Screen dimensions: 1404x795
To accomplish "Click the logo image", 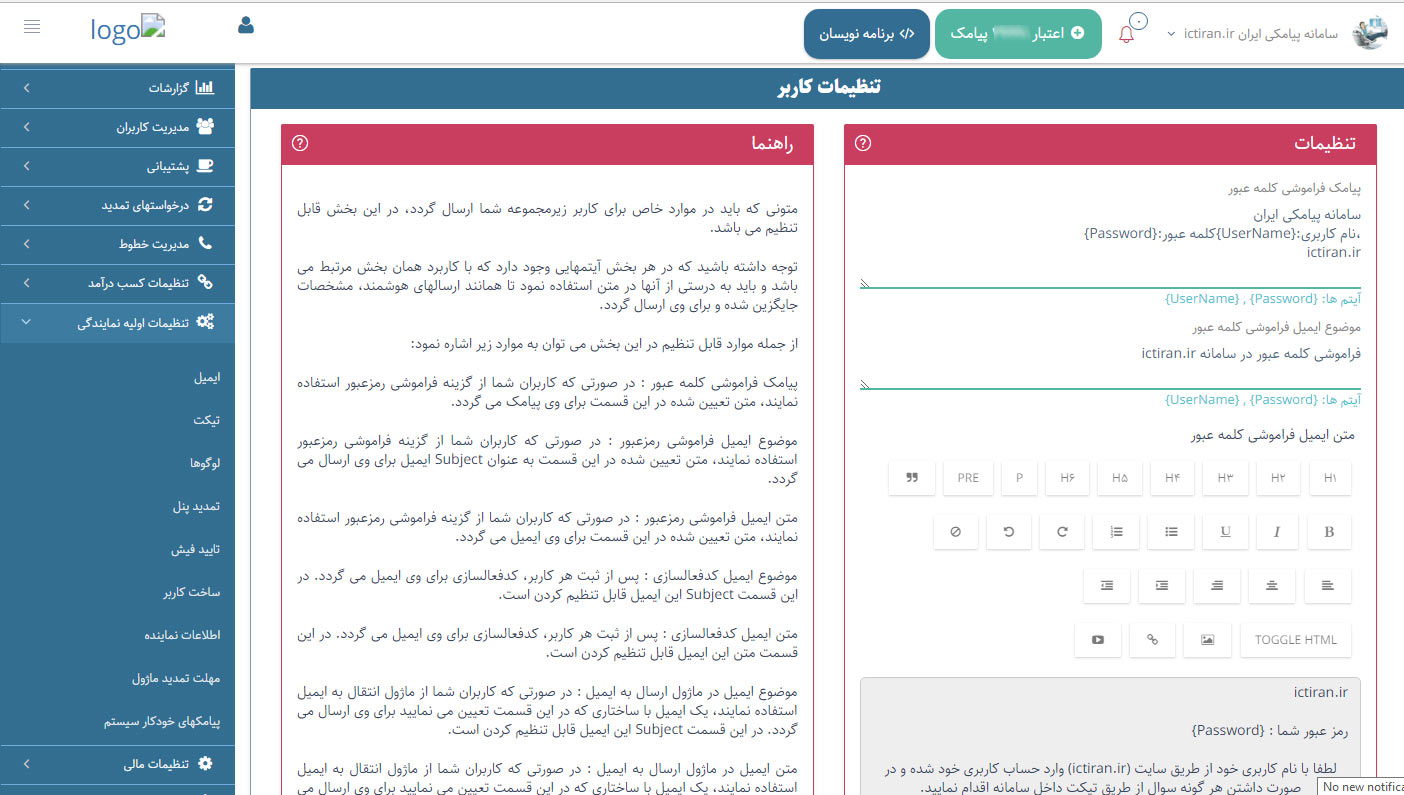I will pos(128,28).
